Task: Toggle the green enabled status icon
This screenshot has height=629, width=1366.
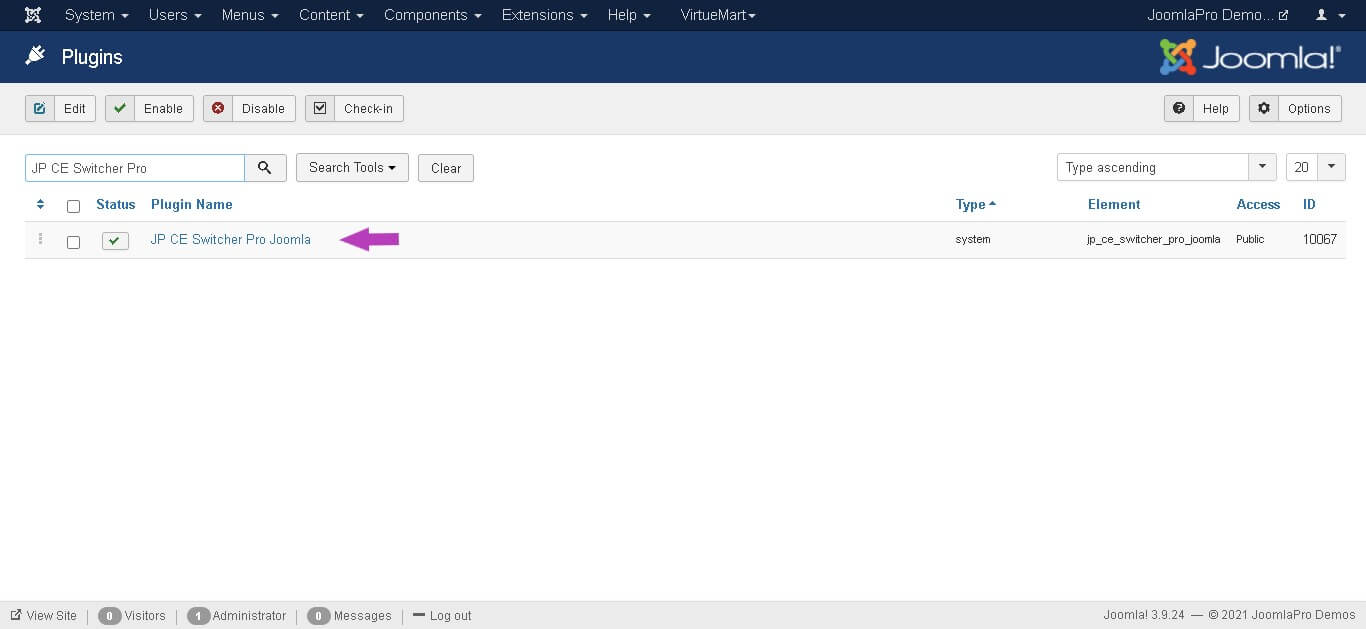Action: tap(115, 241)
